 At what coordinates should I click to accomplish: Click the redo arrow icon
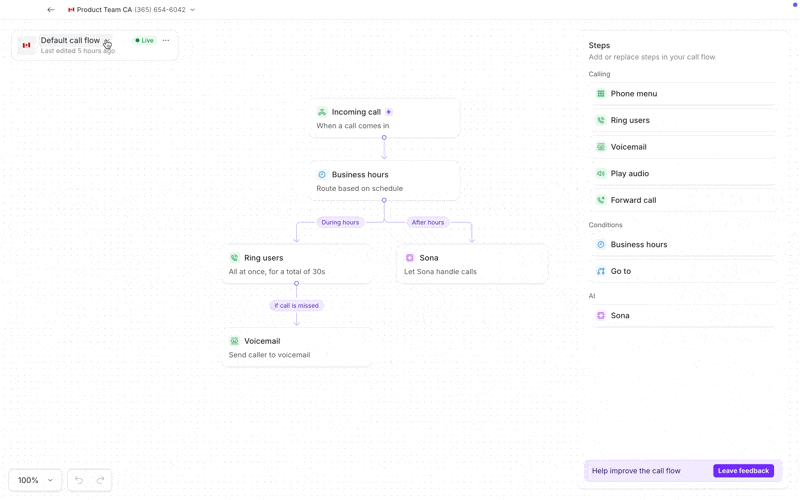coord(101,480)
